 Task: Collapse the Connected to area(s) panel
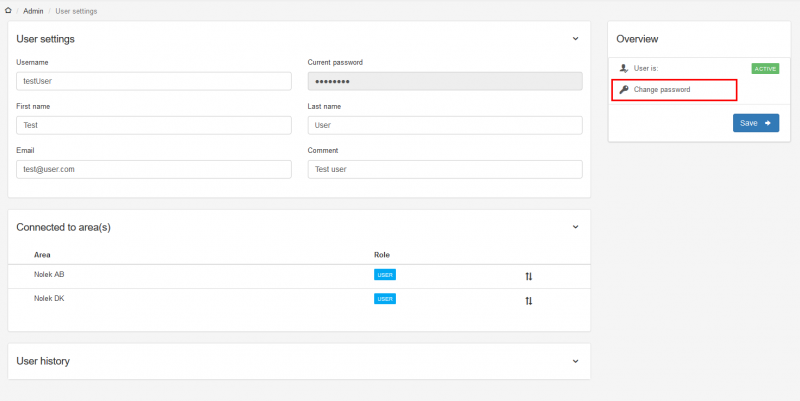(x=576, y=227)
